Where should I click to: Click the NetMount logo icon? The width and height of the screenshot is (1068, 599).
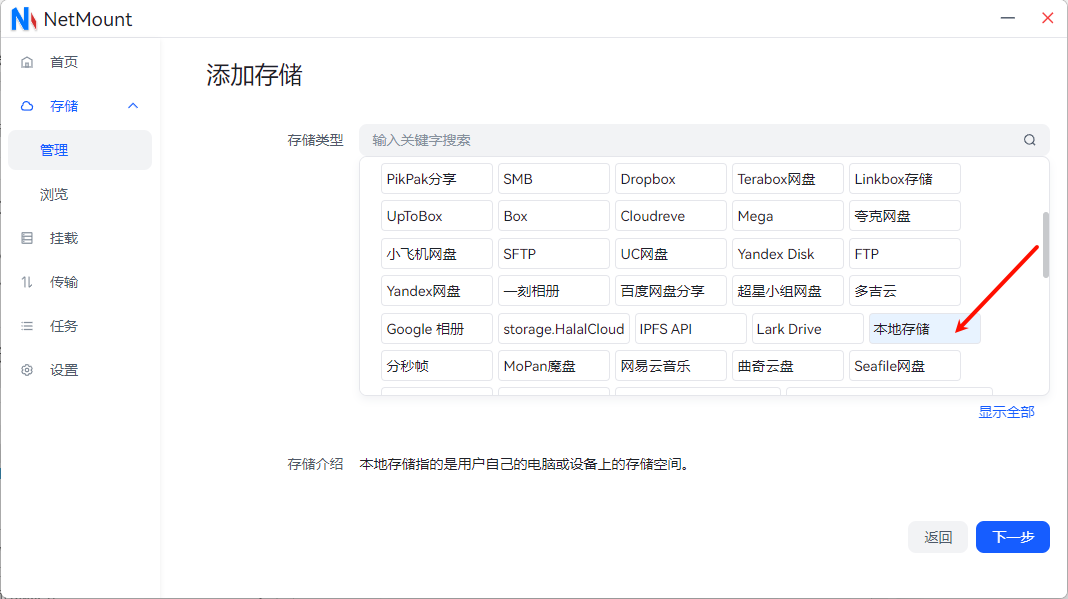24,19
